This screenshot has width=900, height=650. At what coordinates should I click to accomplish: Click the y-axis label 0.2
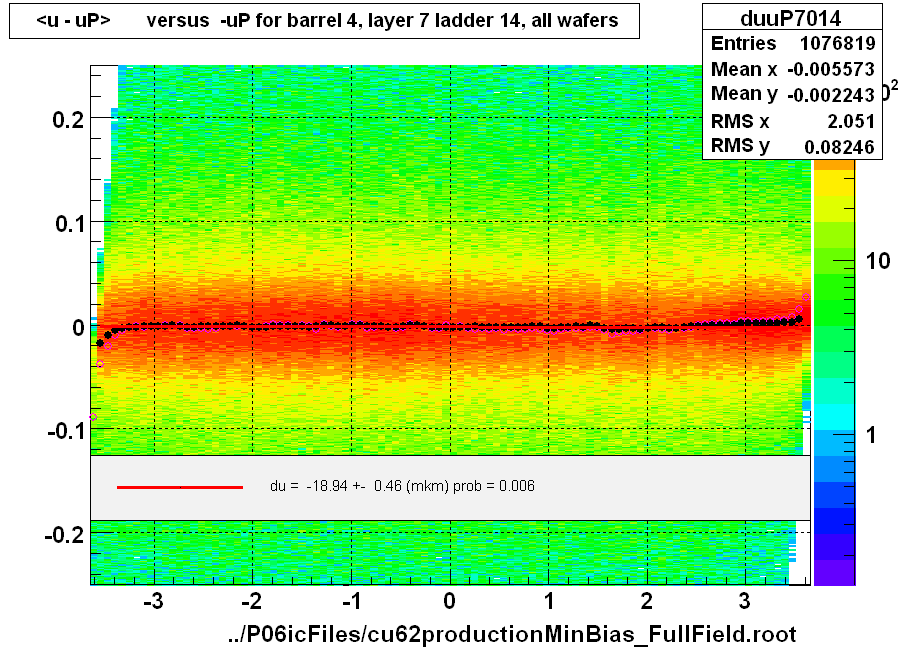[x=68, y=120]
